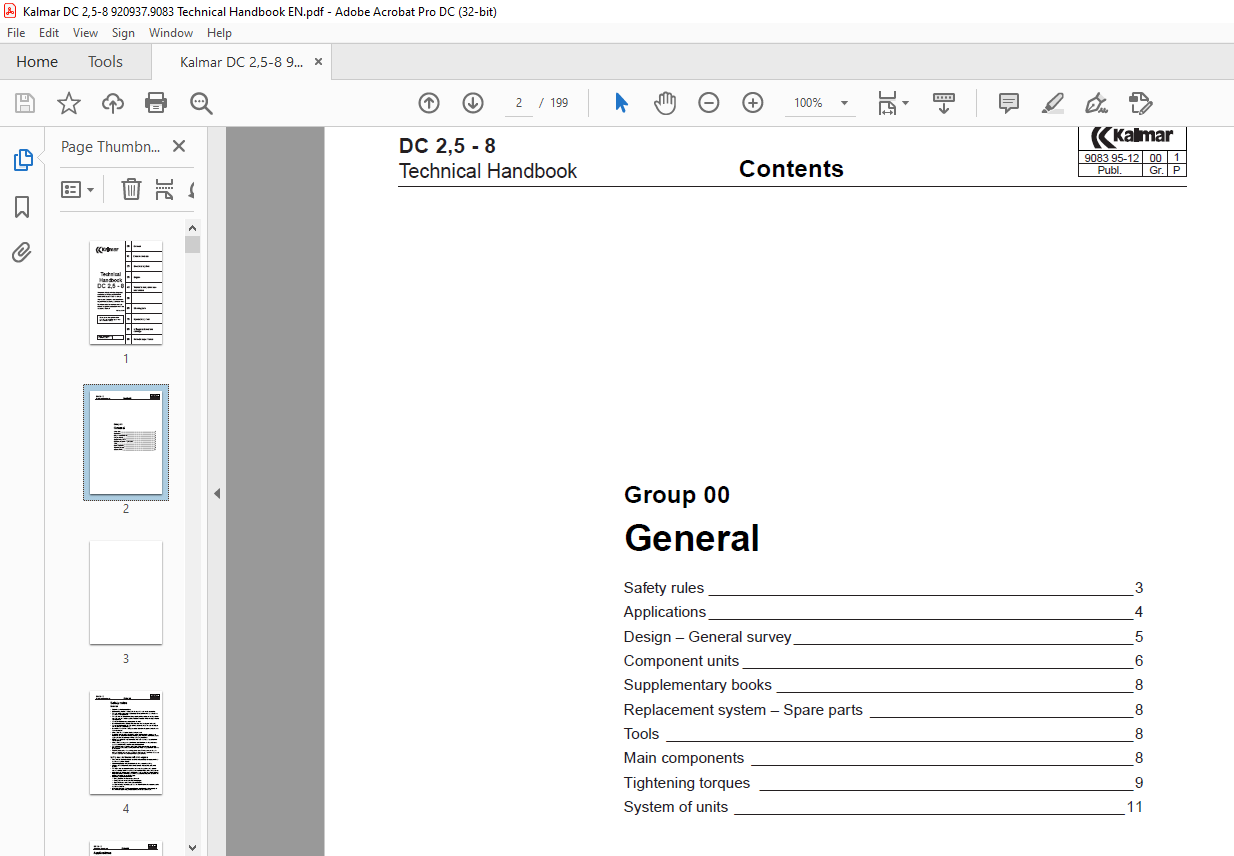Open the zoom level dropdown
The height and width of the screenshot is (856, 1234).
point(844,103)
